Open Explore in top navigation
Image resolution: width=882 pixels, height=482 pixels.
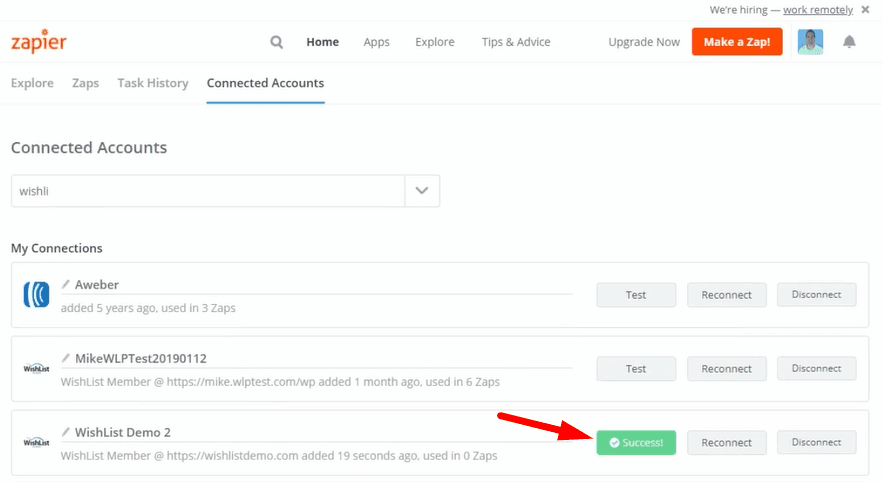[435, 42]
